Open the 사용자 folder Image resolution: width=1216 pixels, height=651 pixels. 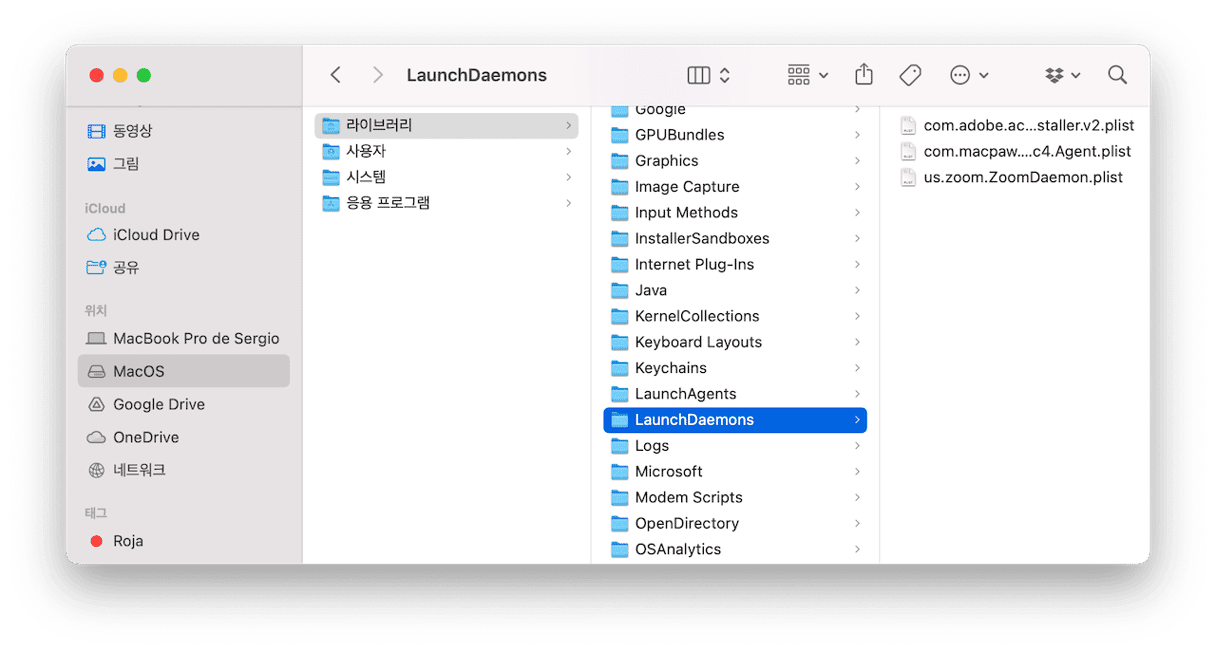446,151
